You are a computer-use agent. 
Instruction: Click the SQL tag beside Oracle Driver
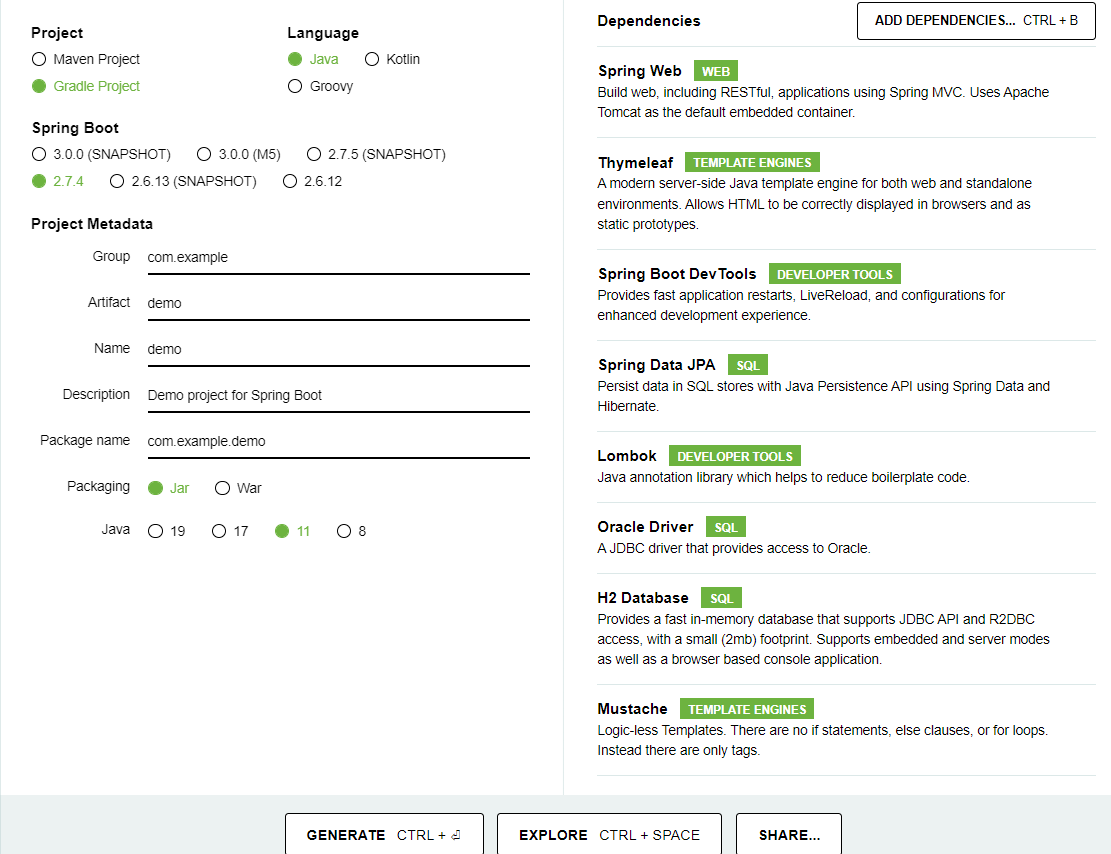point(726,527)
